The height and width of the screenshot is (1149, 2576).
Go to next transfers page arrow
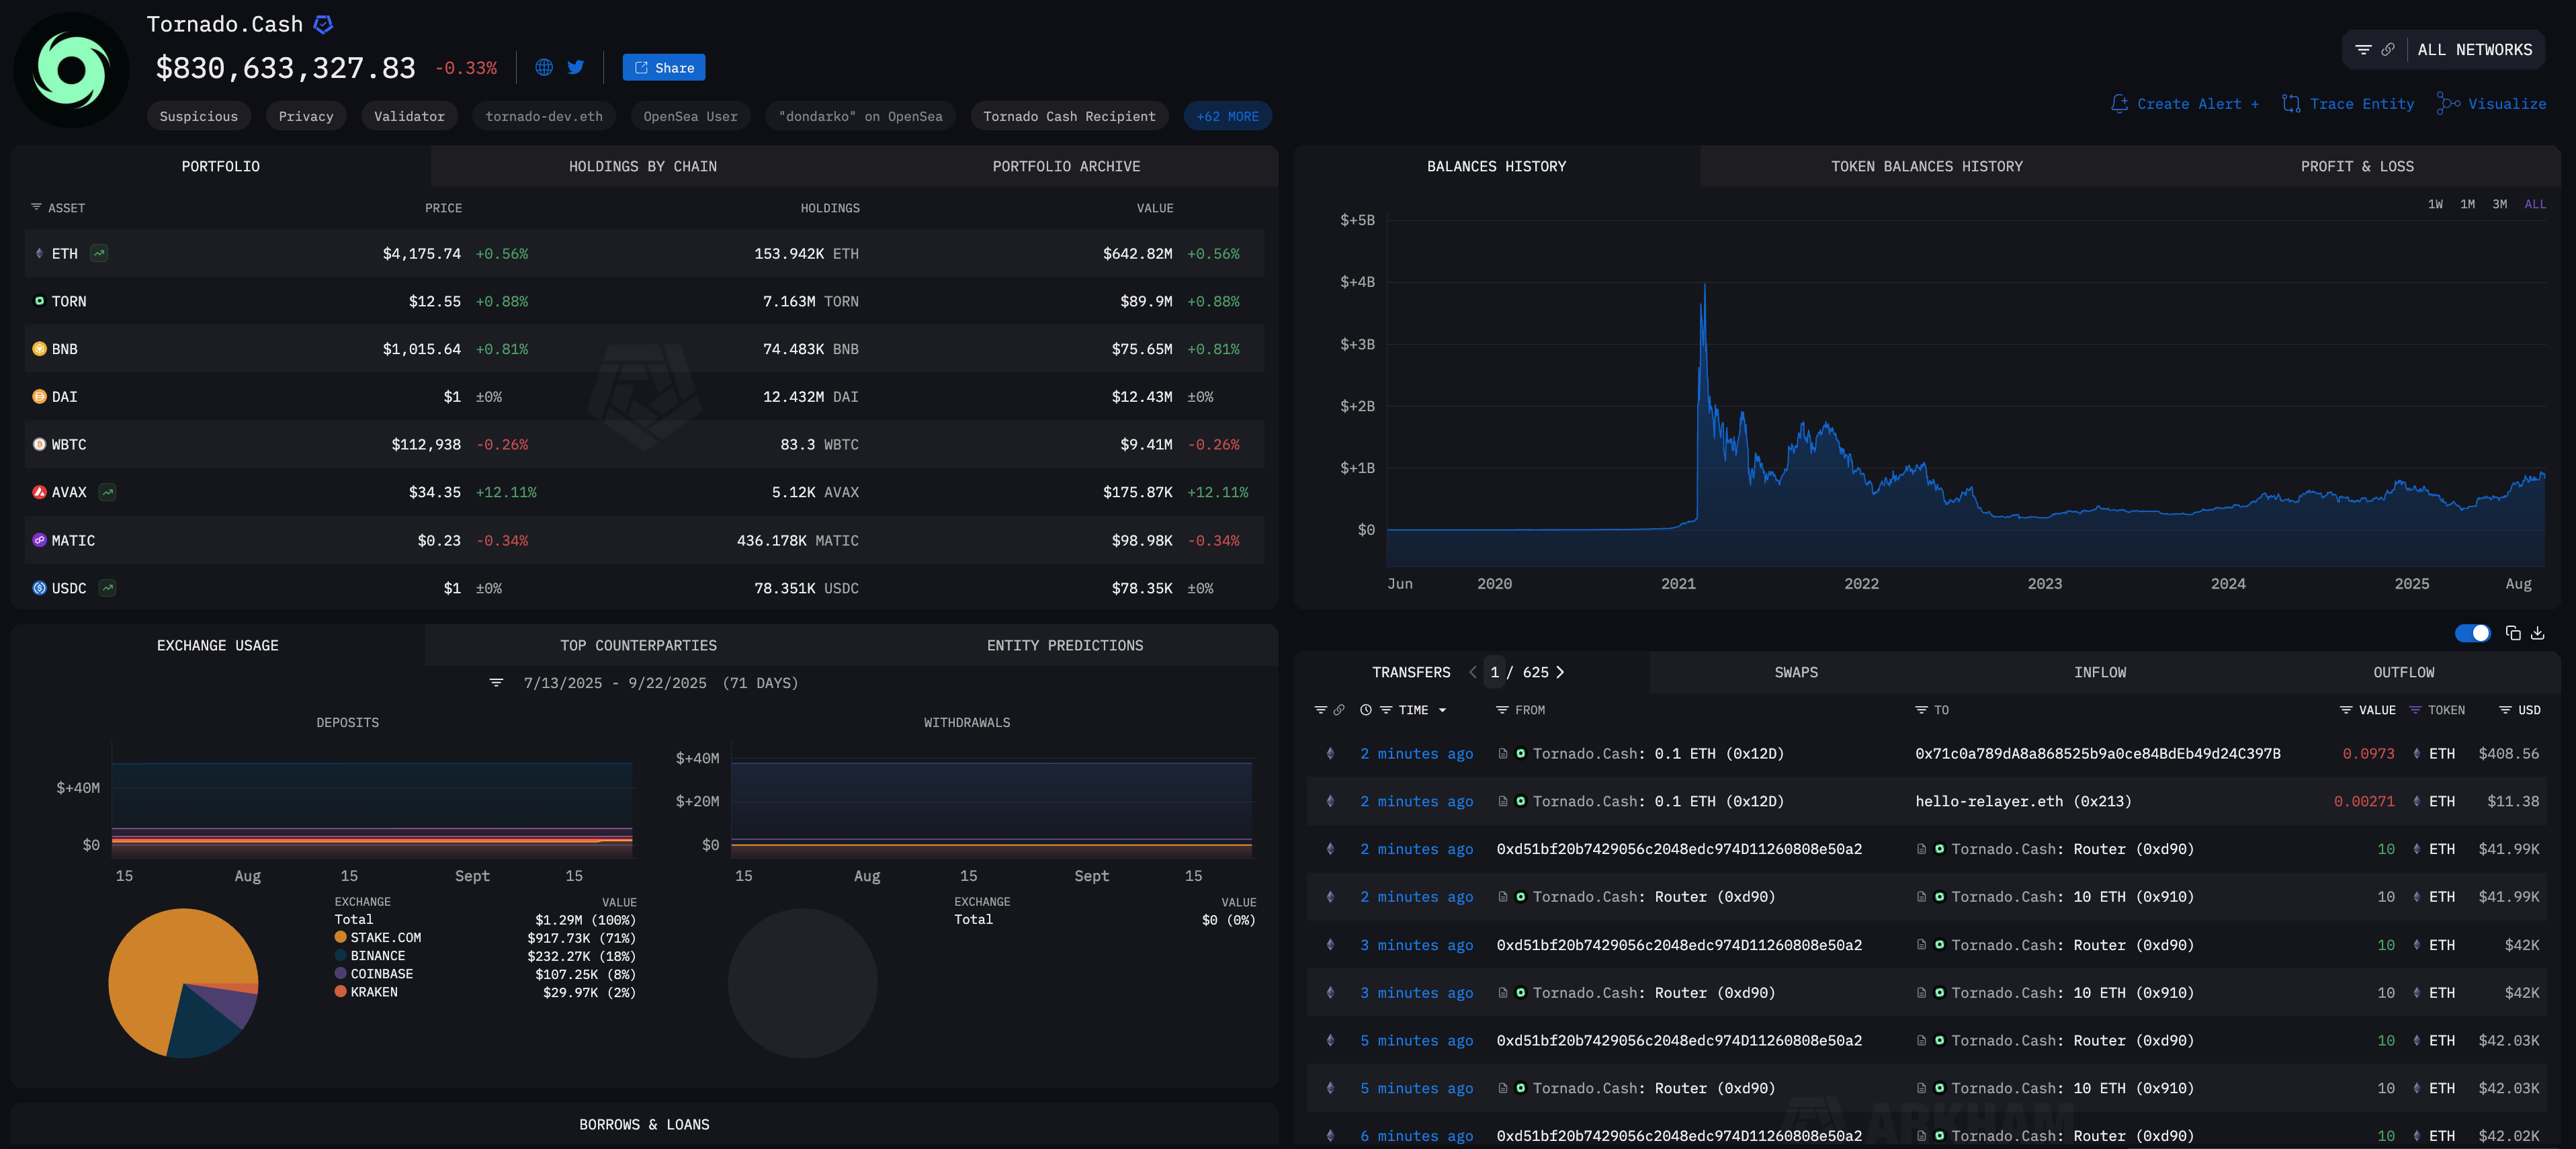tap(1560, 672)
